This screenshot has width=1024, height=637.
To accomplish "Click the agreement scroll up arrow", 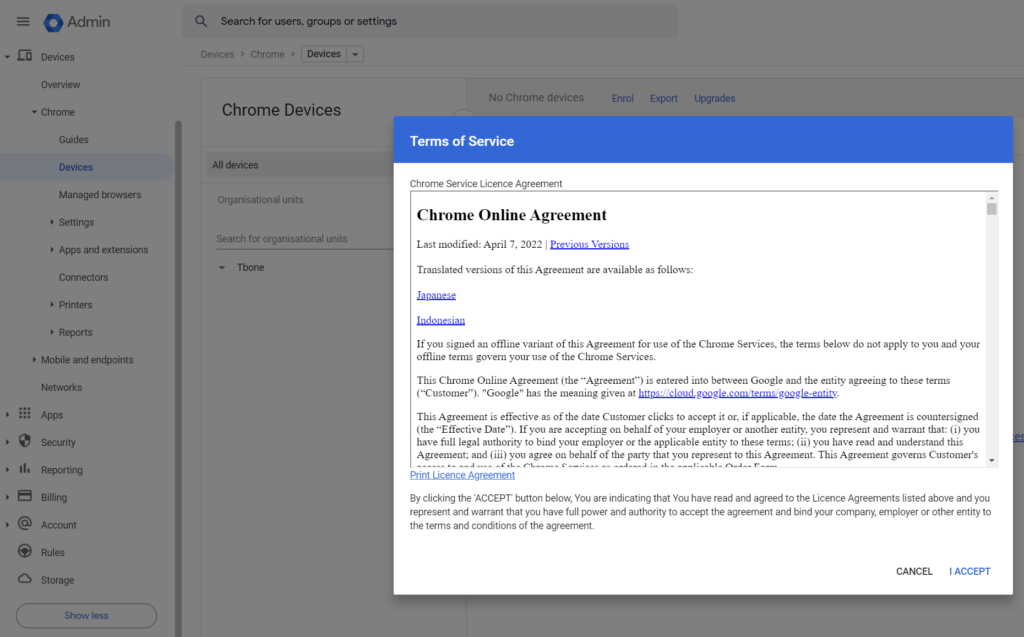I will (991, 197).
